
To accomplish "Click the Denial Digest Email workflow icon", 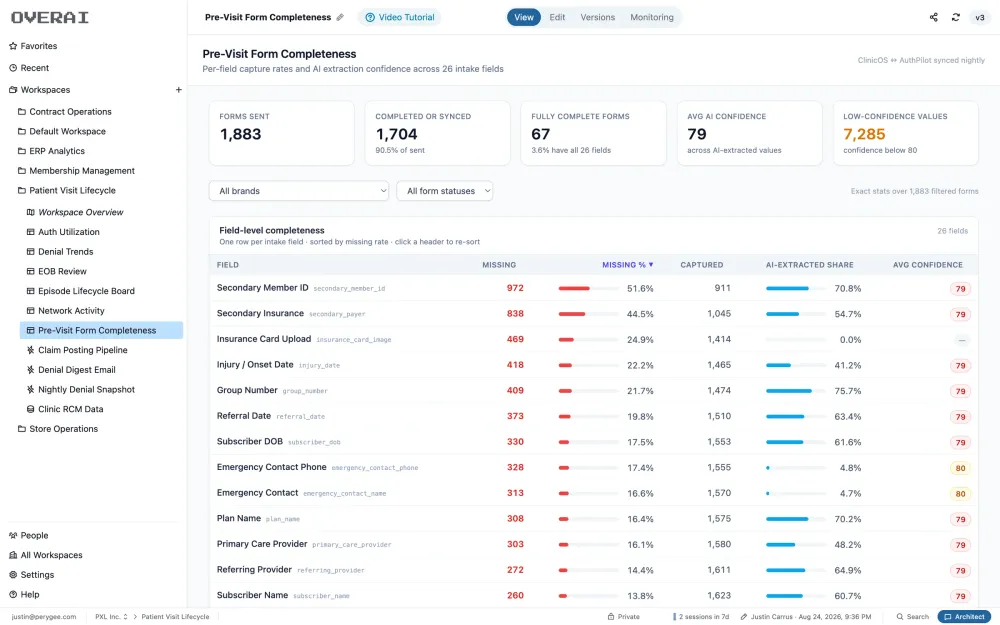I will [31, 370].
